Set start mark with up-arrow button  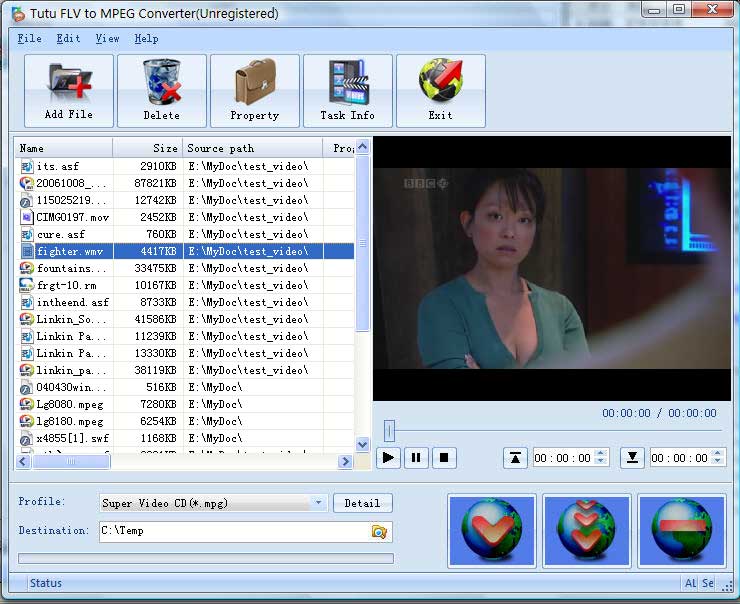515,458
